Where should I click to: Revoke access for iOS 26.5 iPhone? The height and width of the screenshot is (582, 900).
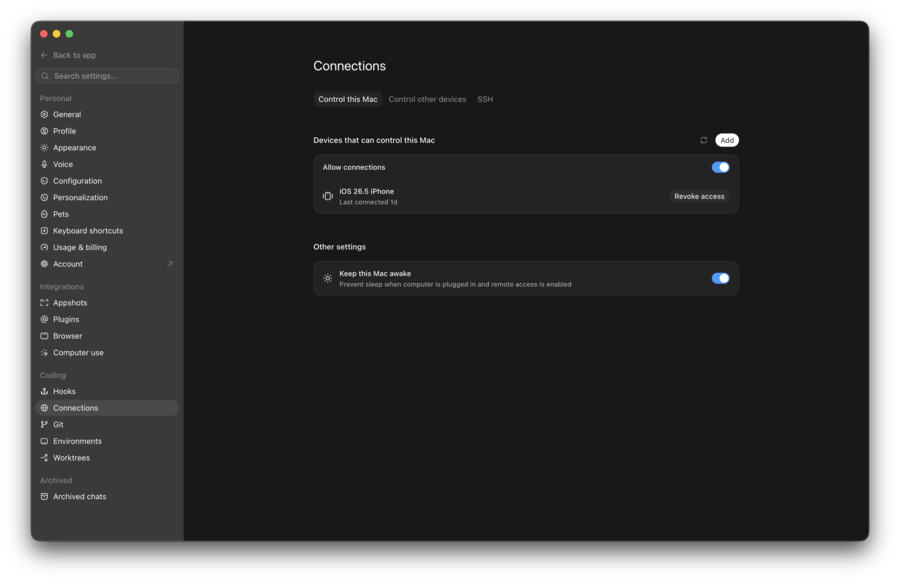tap(699, 196)
